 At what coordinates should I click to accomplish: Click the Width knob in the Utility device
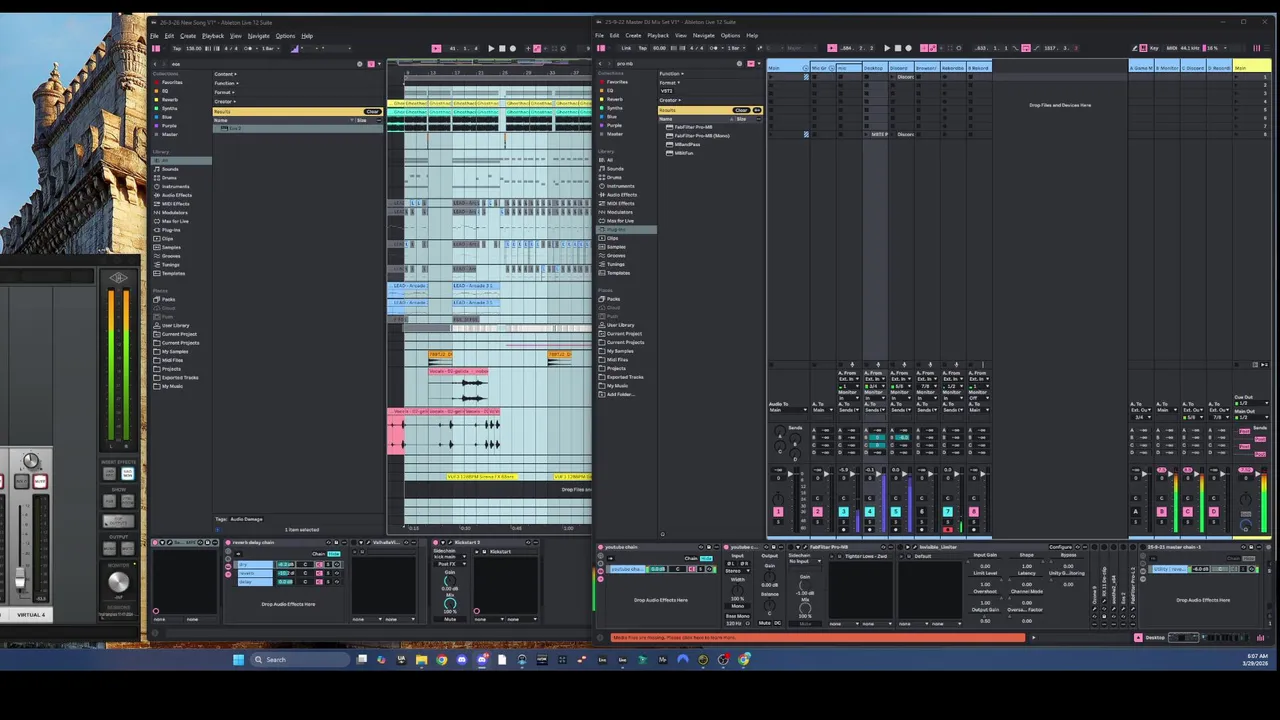click(738, 590)
